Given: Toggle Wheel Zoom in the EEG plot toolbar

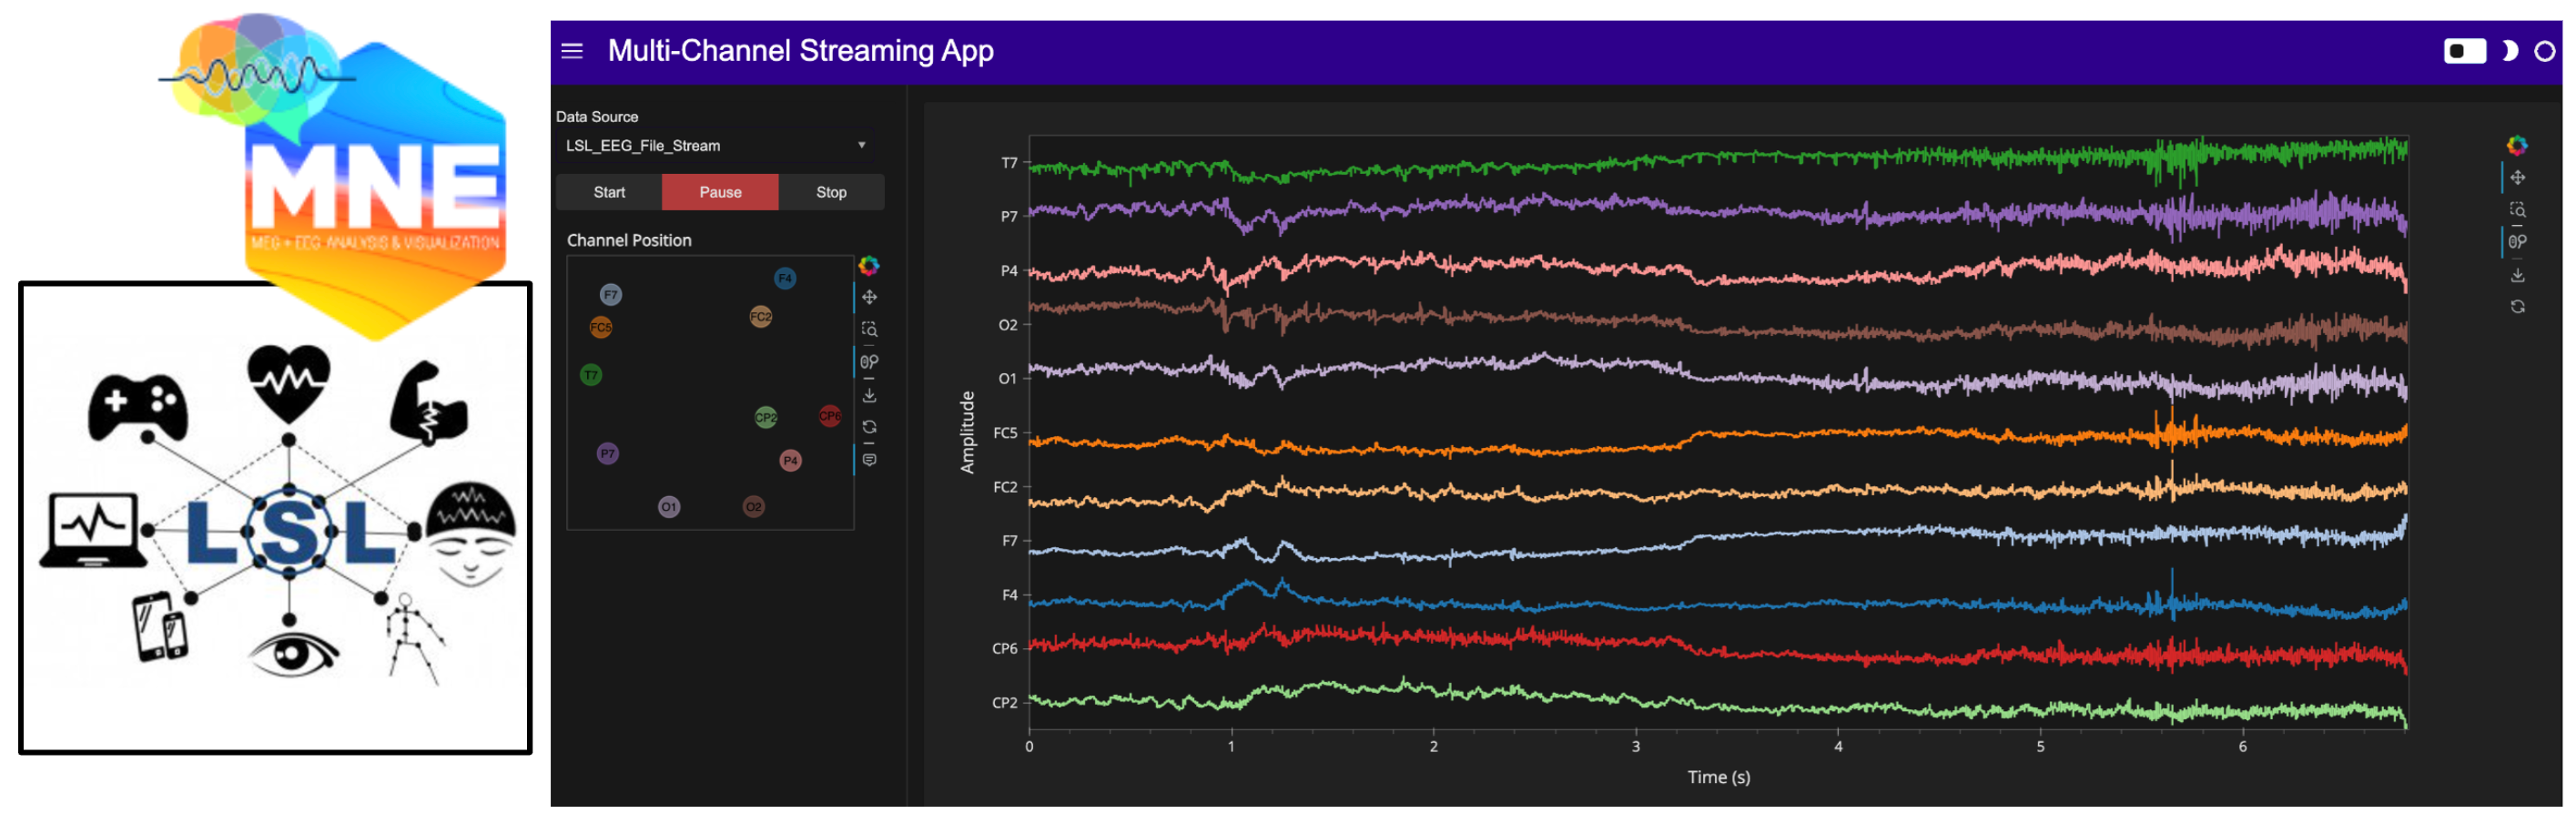Looking at the screenshot, I should [2517, 242].
